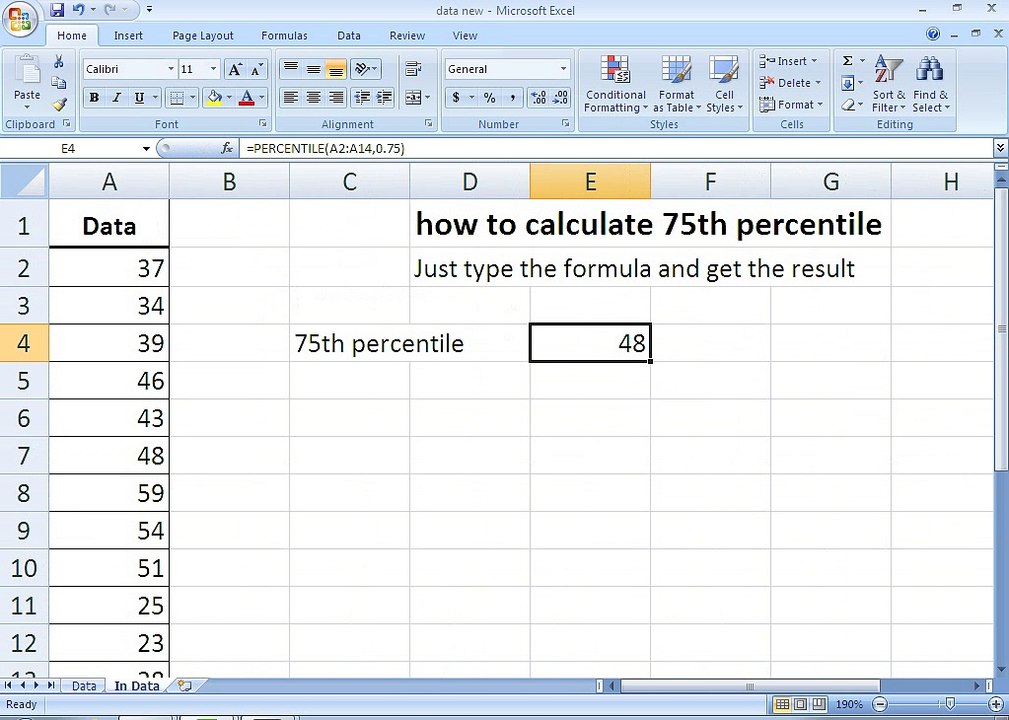The image size is (1009, 720).
Task: Apply Comma Style format
Action: coord(512,98)
